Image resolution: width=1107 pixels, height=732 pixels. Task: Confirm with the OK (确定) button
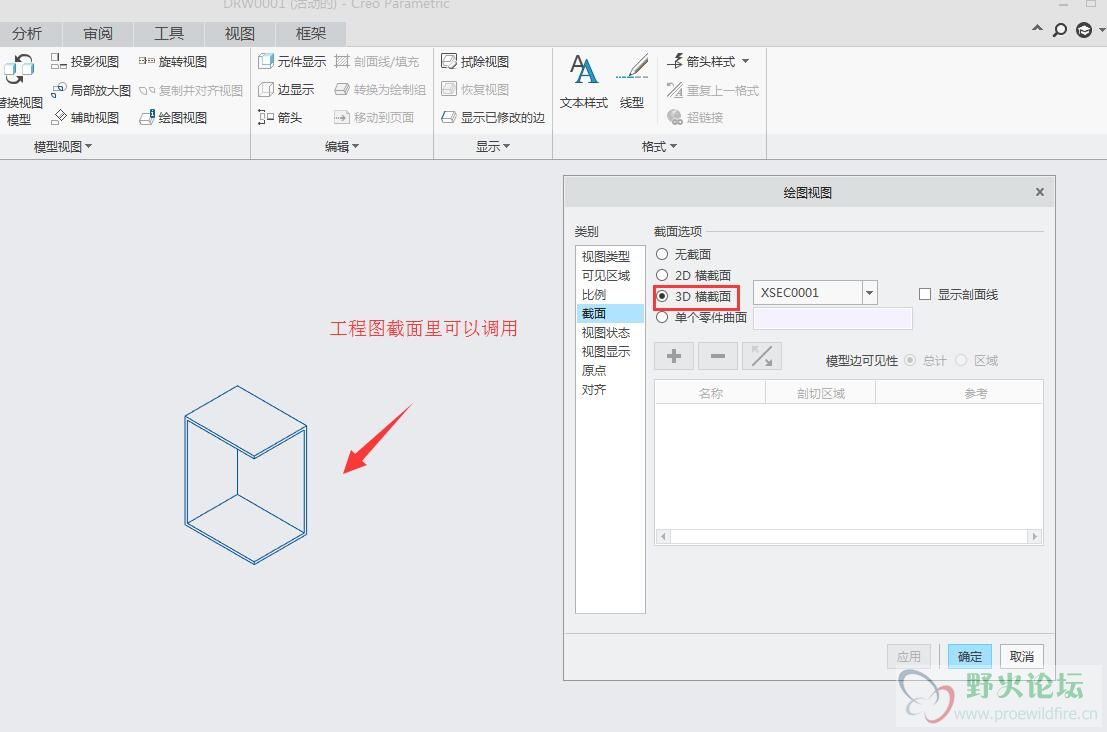[969, 656]
